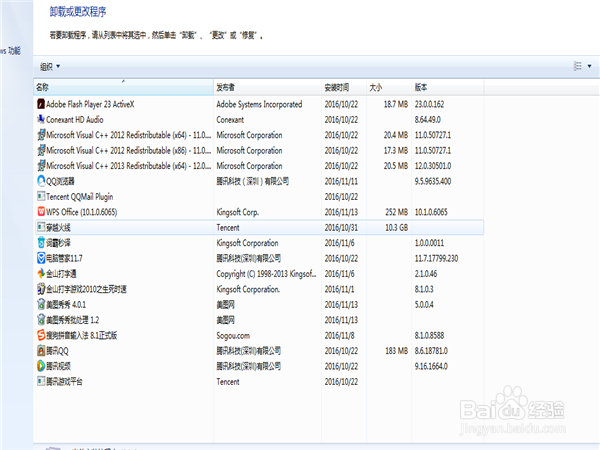Select WPS Office (10.1.0.6065) name
Image resolution: width=600 pixels, height=450 pixels.
[x=82, y=212]
